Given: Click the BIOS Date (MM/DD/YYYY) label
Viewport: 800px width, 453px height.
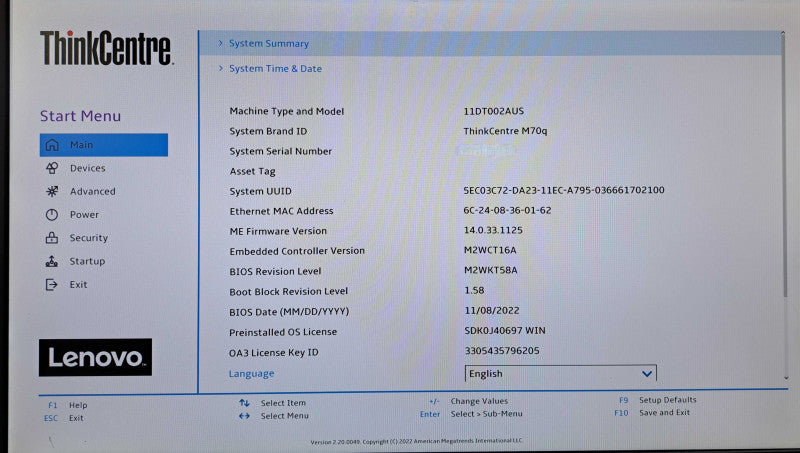Looking at the screenshot, I should click(289, 312).
